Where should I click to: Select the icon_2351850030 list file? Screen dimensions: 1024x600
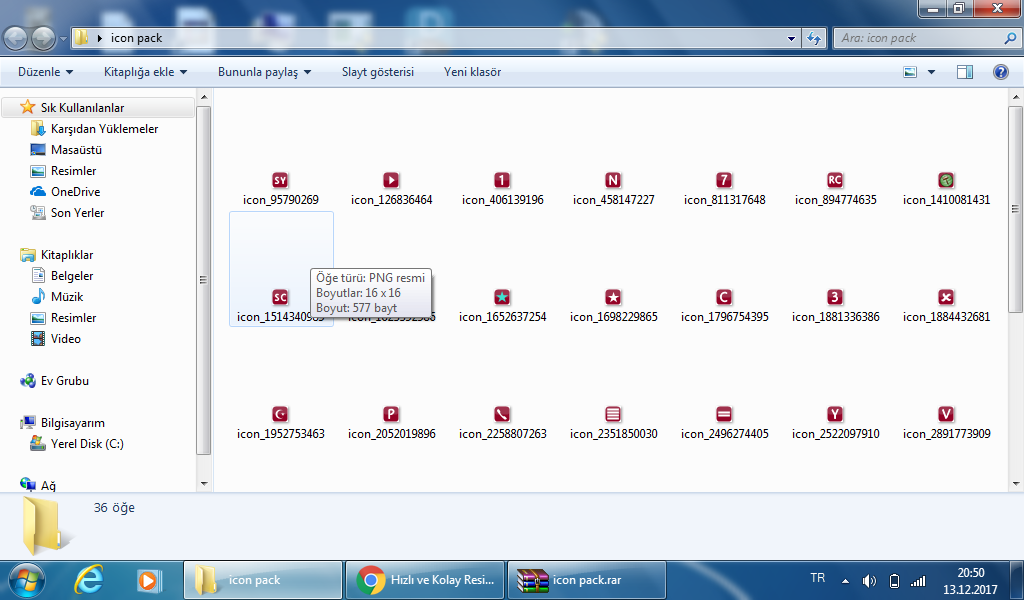(x=613, y=423)
